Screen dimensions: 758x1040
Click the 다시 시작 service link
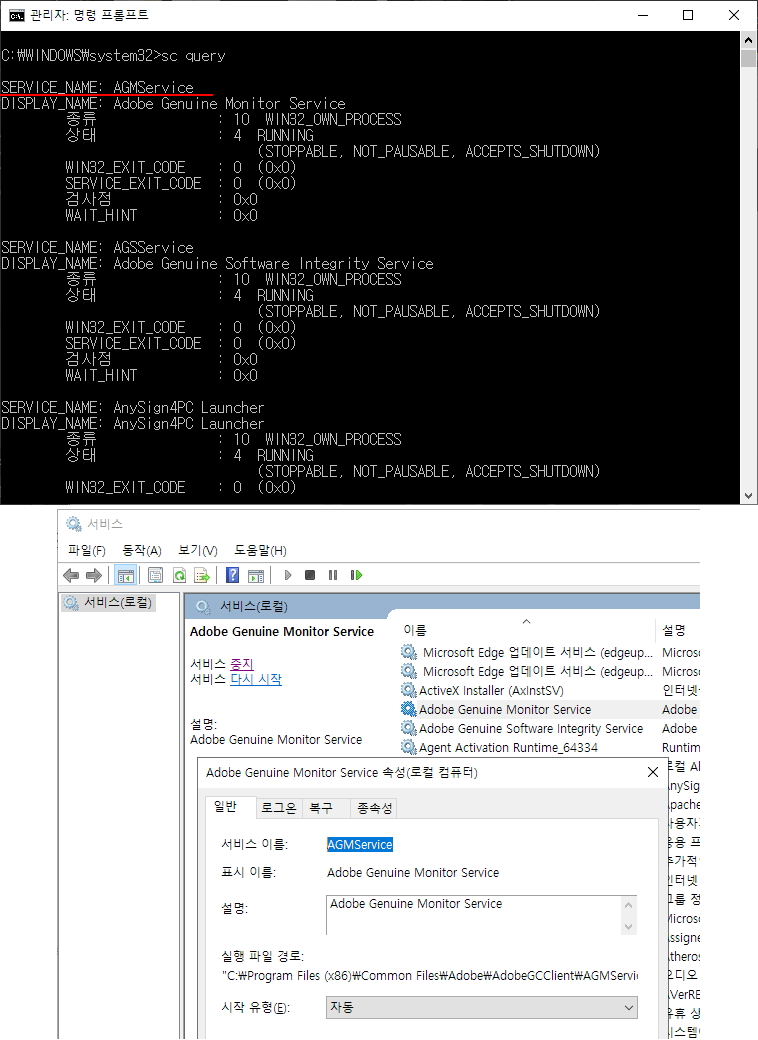click(256, 679)
